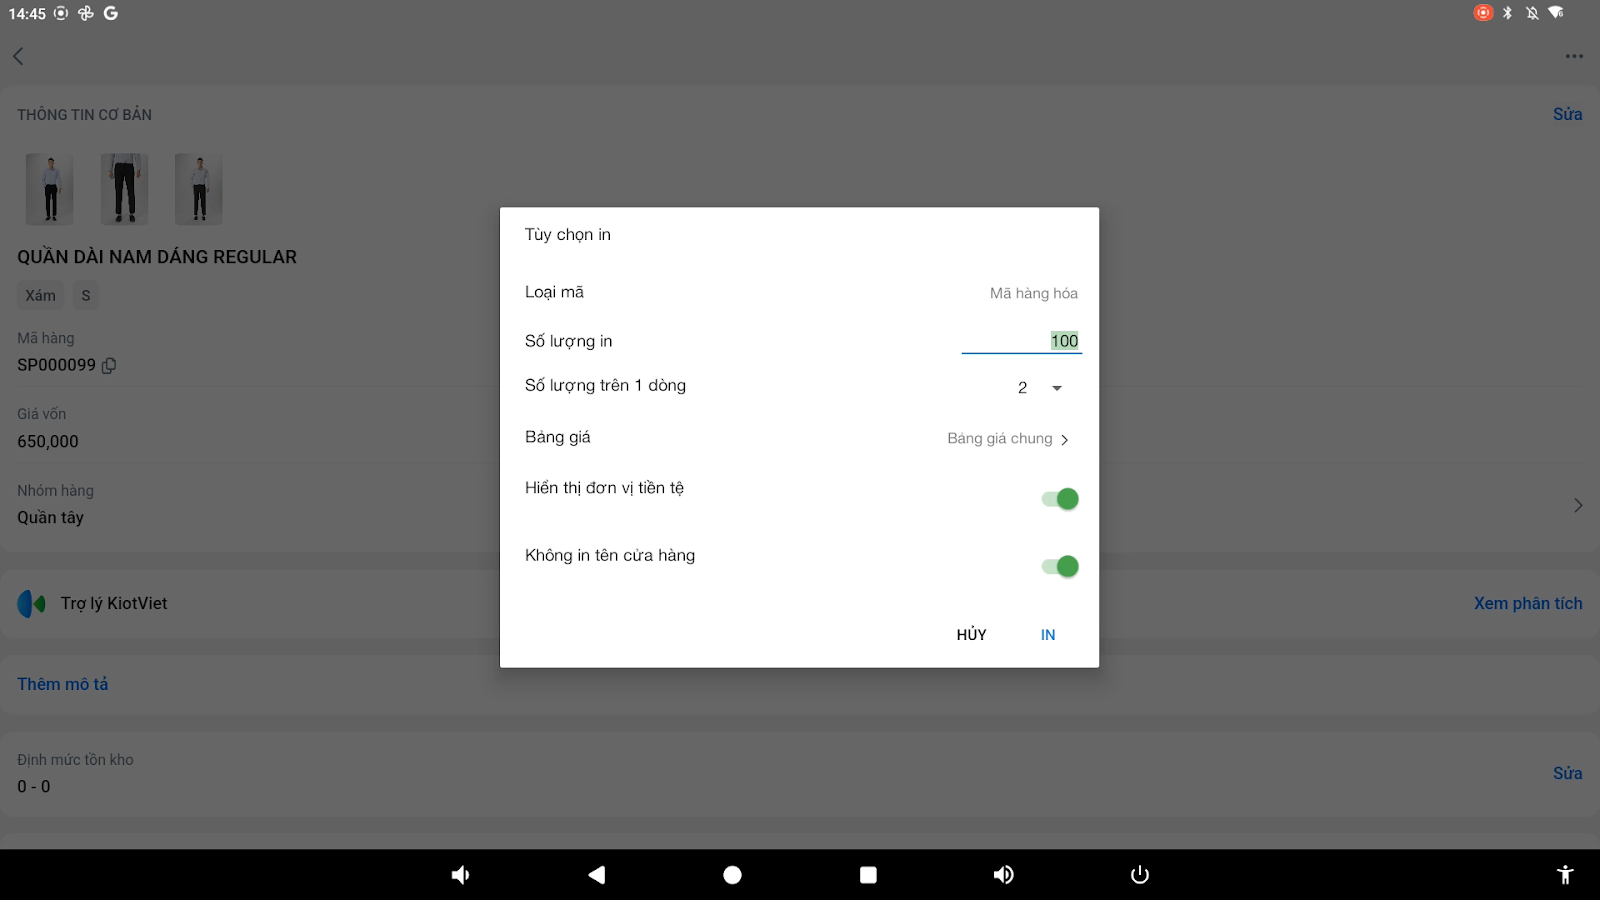Open the first product thumbnail image
The width and height of the screenshot is (1600, 900).
50,189
